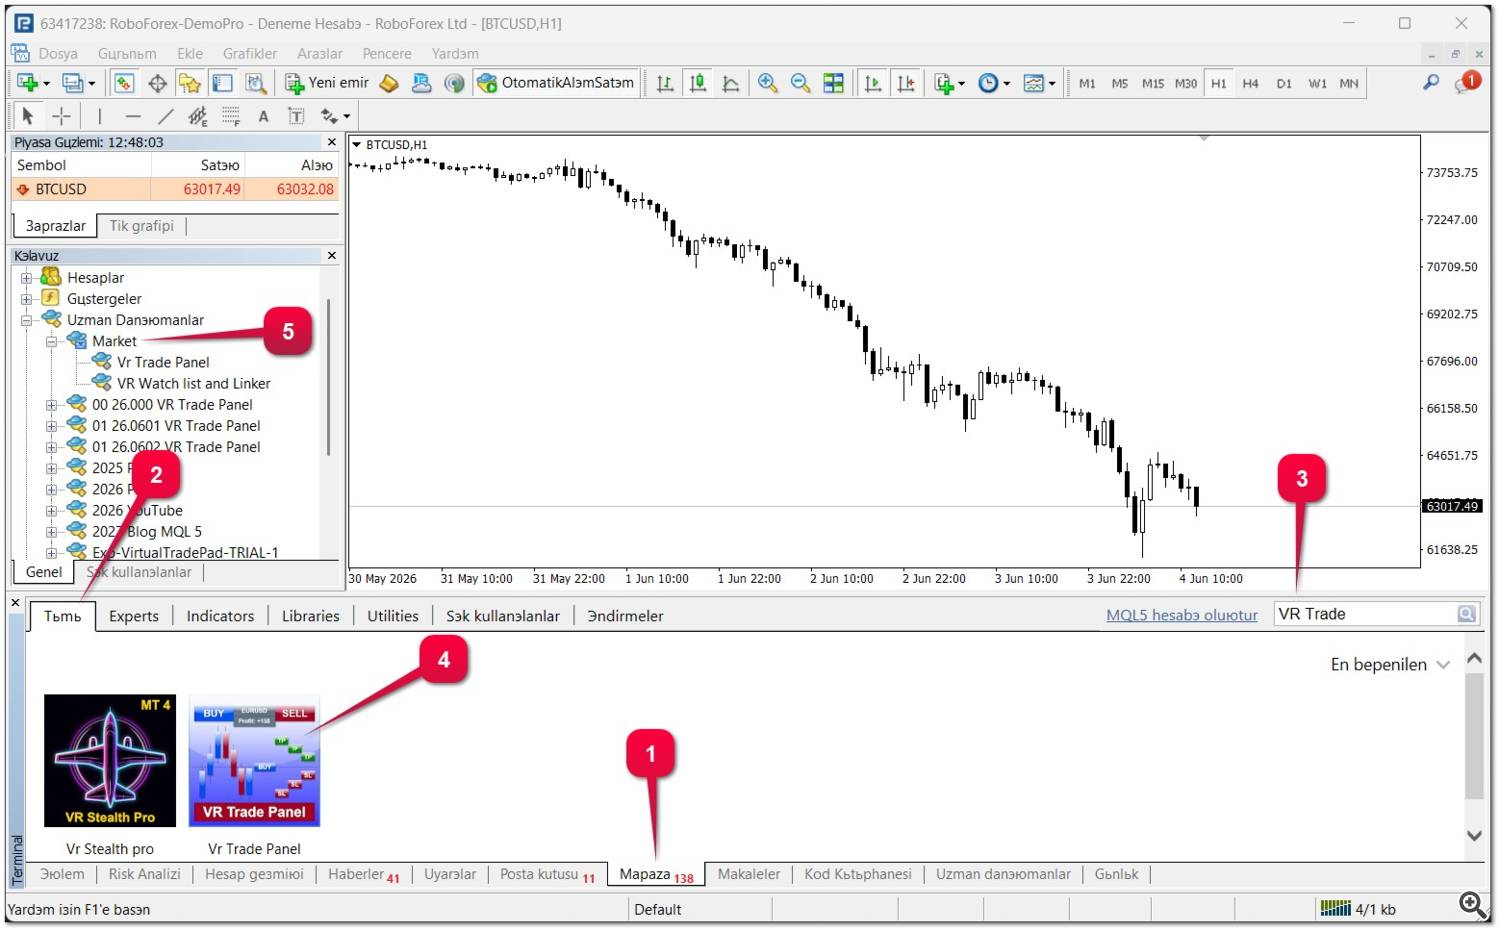Collapse the Market tree node

click(51, 341)
